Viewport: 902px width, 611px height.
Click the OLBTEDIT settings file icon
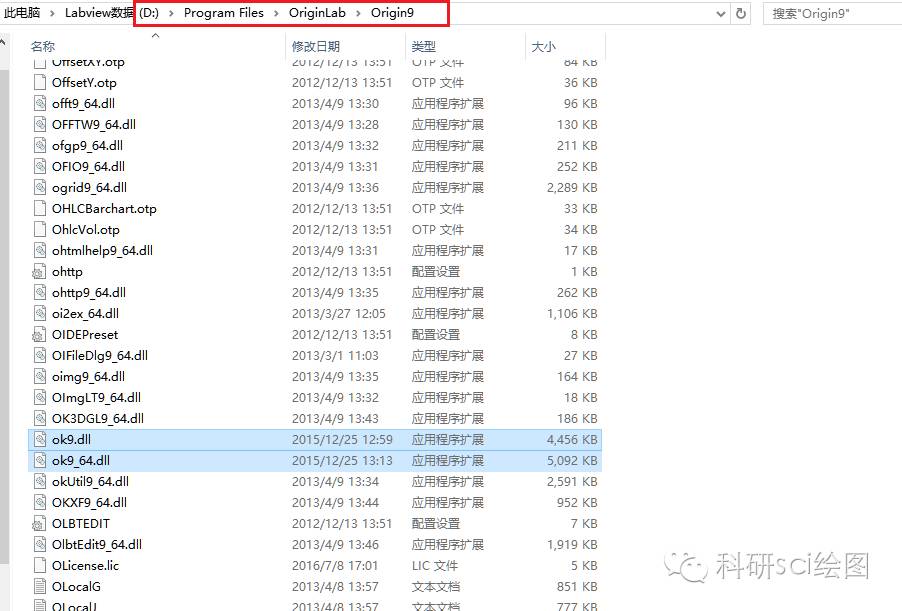pos(39,524)
